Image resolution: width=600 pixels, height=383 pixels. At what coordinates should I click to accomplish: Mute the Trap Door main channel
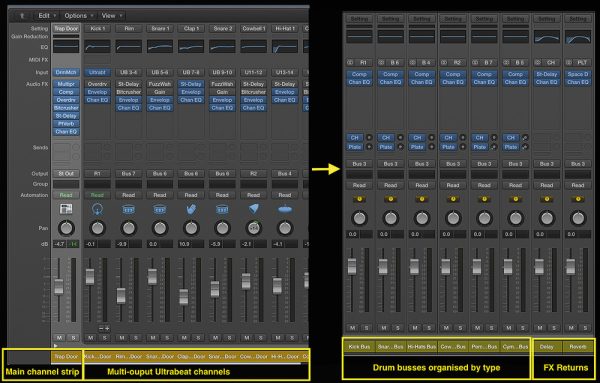(59, 338)
